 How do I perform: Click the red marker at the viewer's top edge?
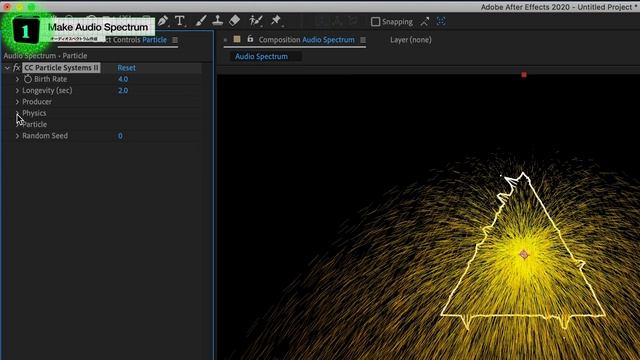[x=524, y=75]
